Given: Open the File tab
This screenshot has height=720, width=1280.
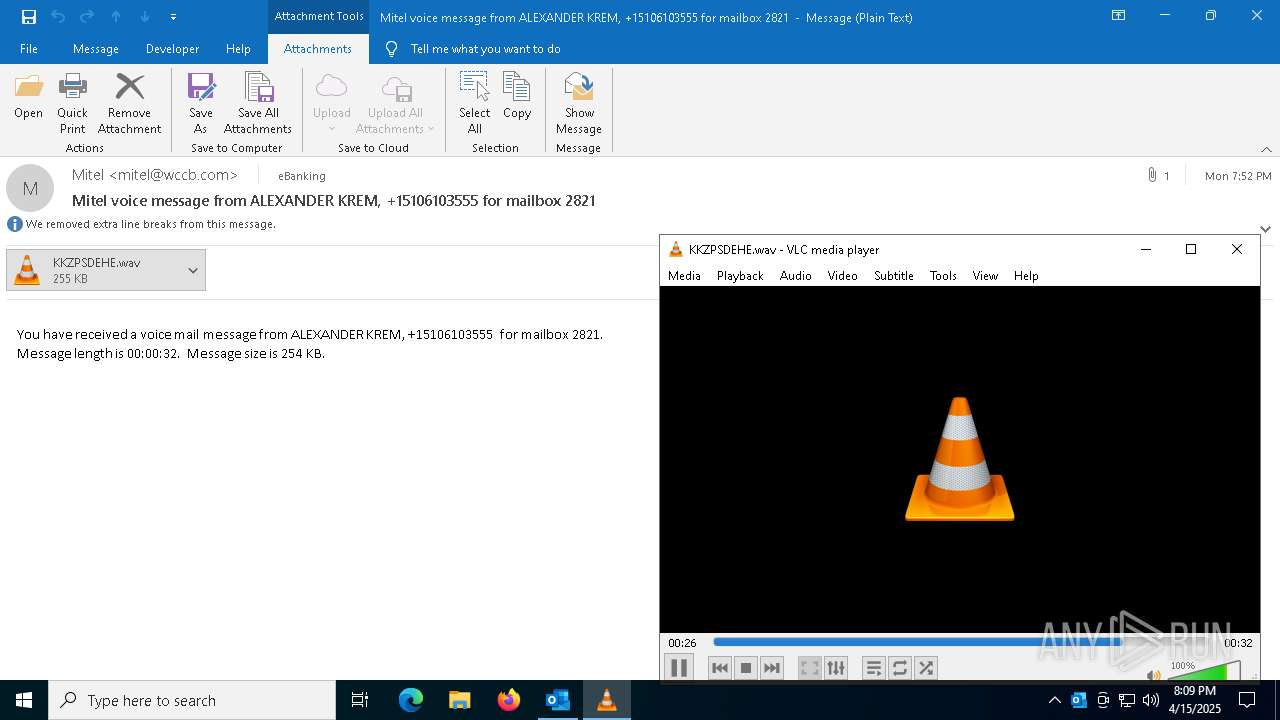Looking at the screenshot, I should 29,49.
